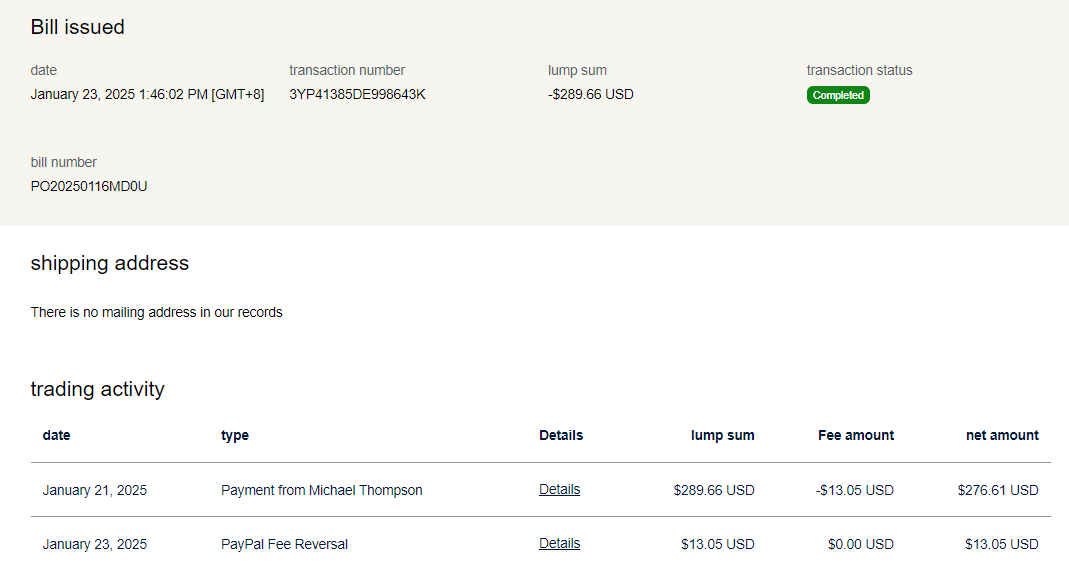
Task: Click the -$13.05 USD fee amount
Action: point(855,490)
